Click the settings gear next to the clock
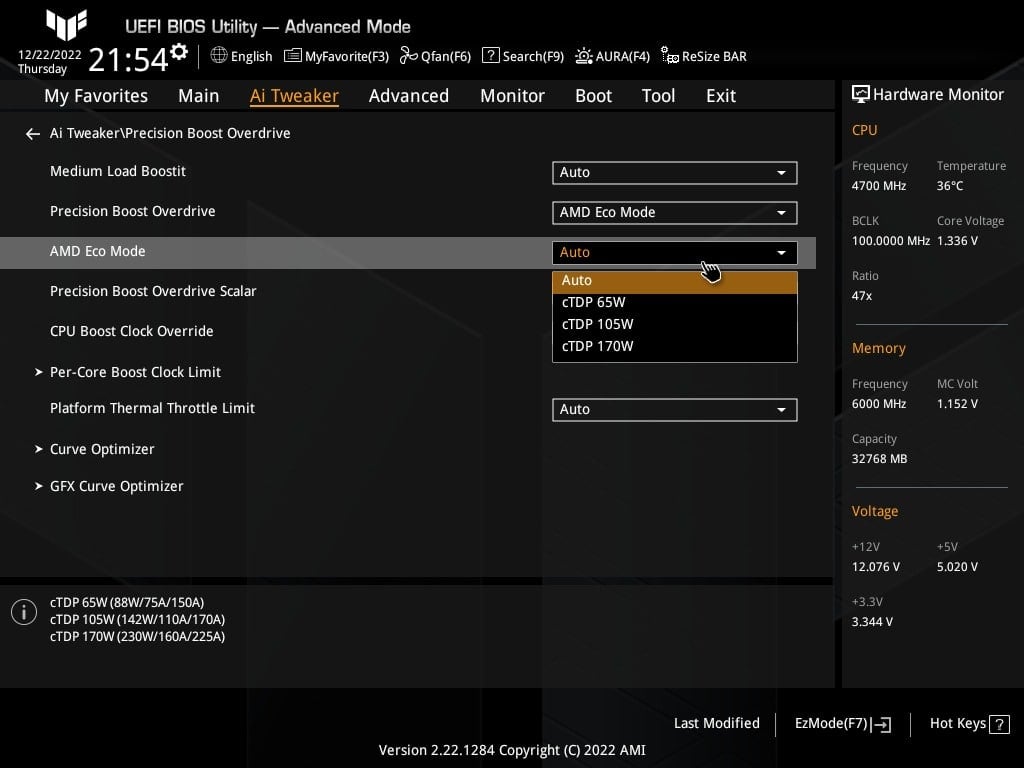 click(179, 52)
